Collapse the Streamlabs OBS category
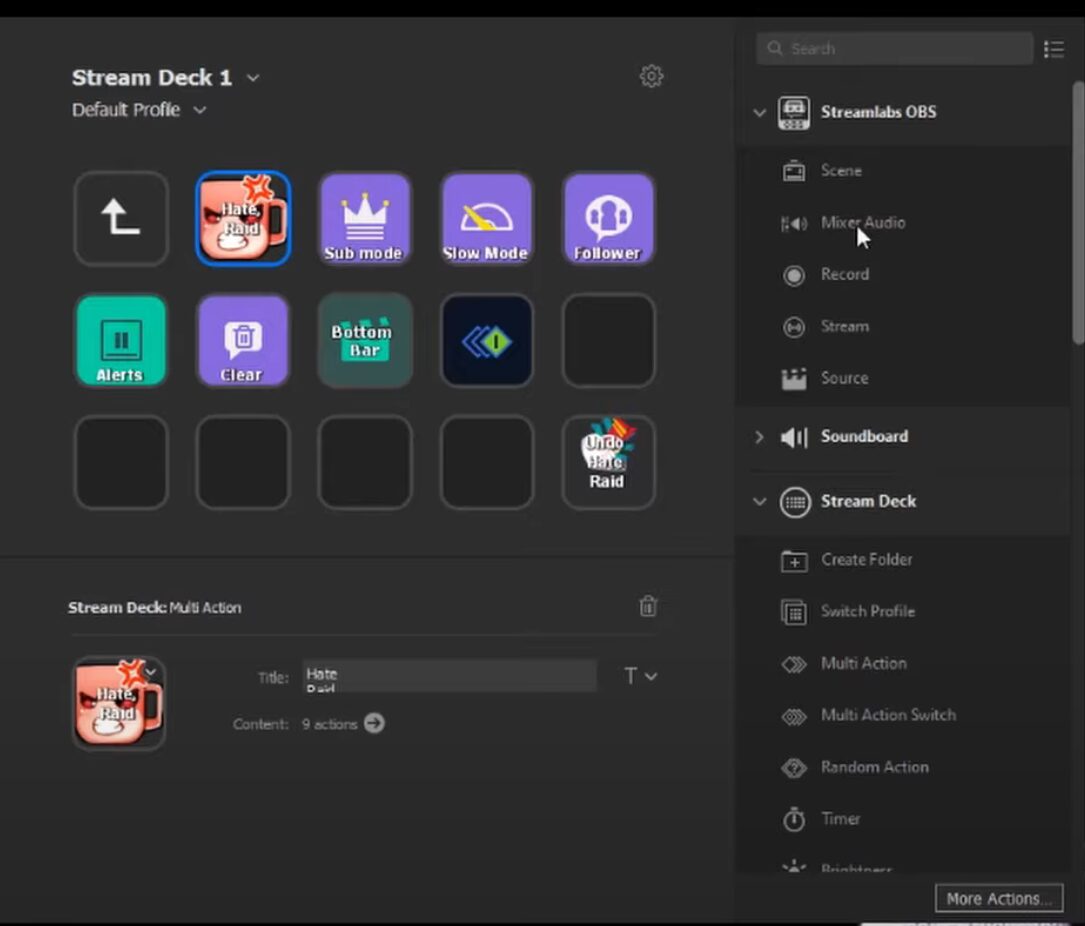 tap(759, 112)
